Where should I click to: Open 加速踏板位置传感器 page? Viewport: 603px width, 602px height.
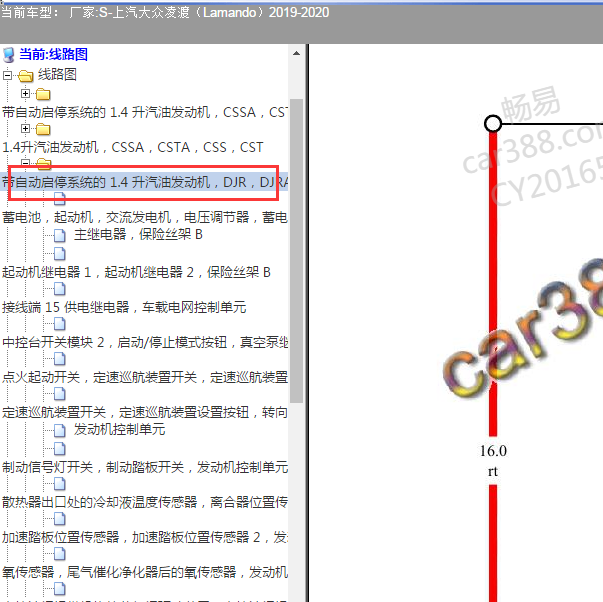(145, 537)
